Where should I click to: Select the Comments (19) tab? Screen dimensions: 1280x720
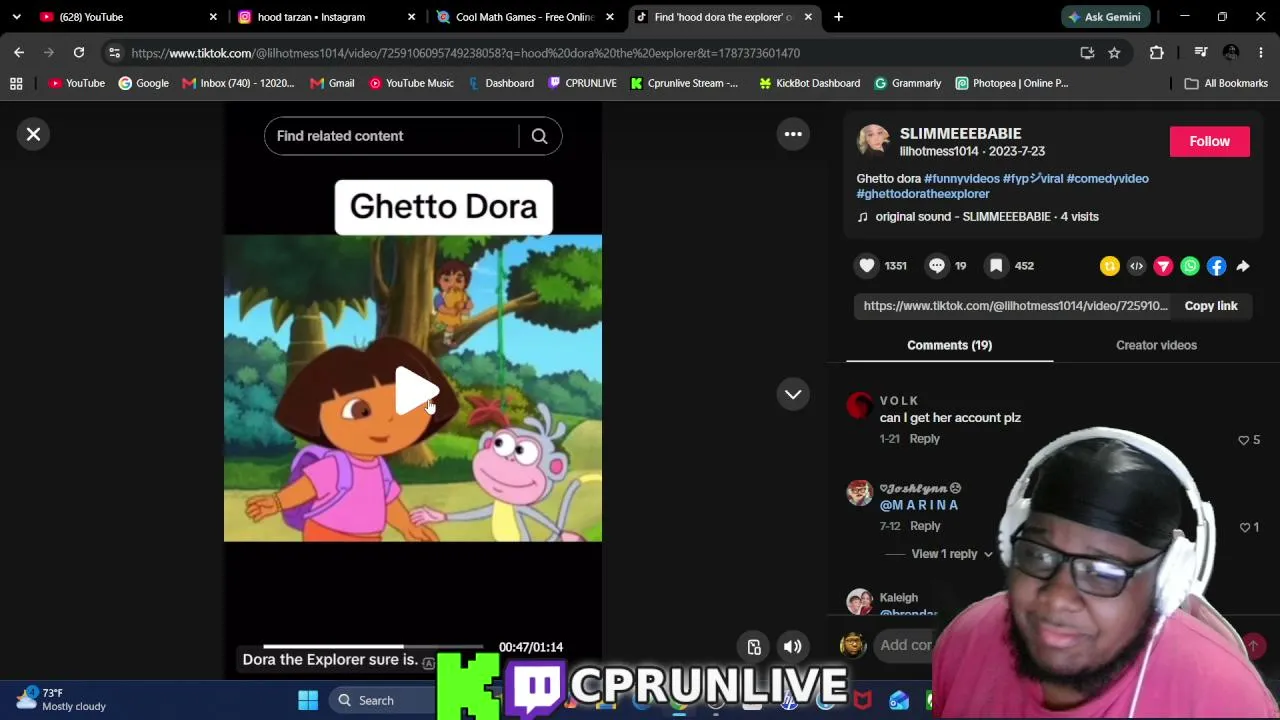tap(949, 345)
